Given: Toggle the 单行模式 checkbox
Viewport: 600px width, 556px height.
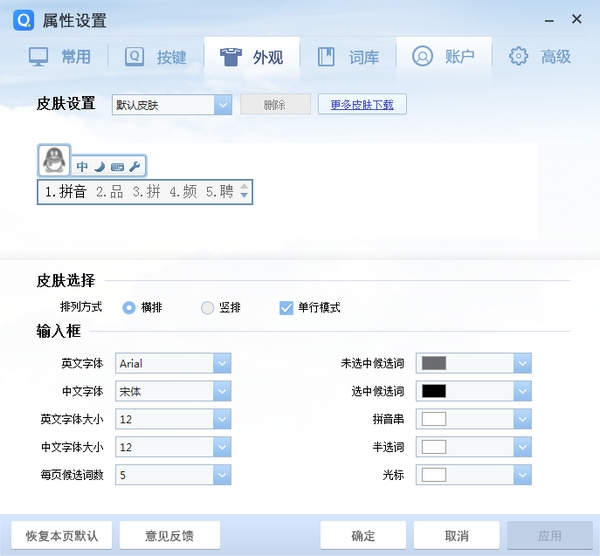Looking at the screenshot, I should [x=286, y=308].
